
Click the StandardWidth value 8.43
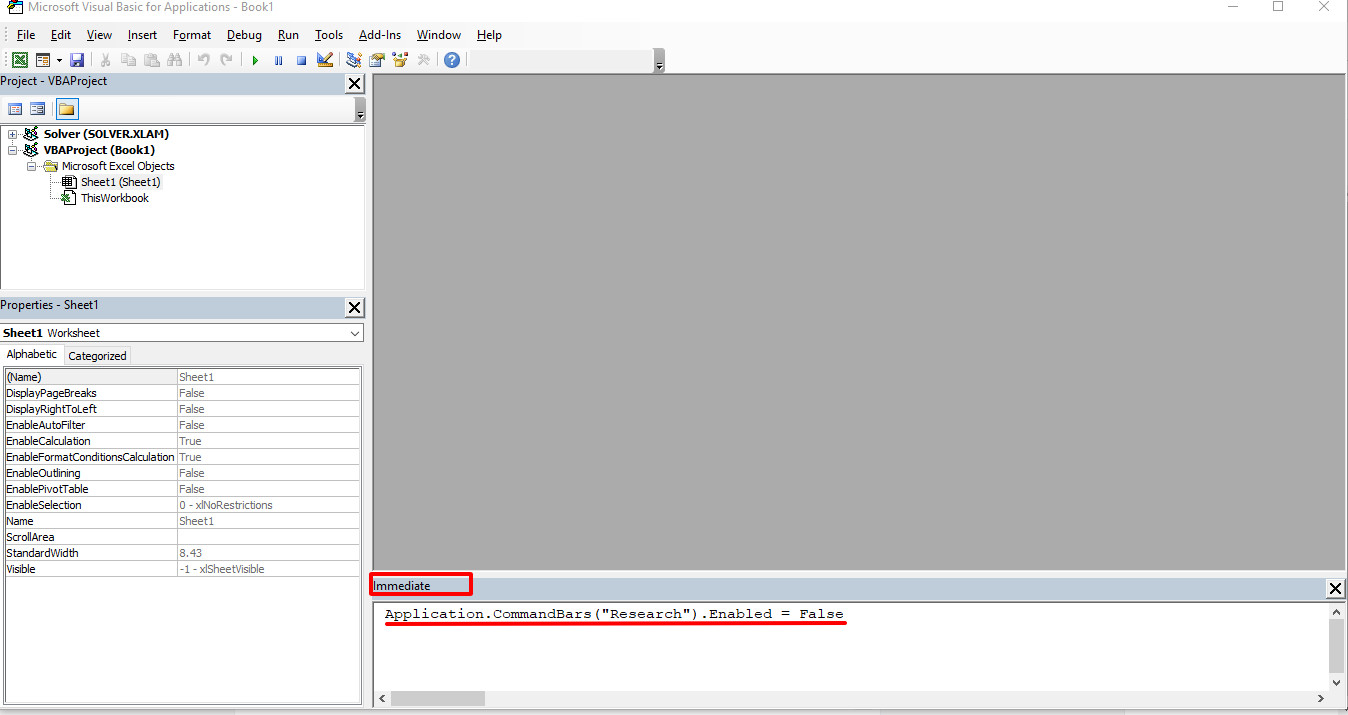pyautogui.click(x=268, y=553)
